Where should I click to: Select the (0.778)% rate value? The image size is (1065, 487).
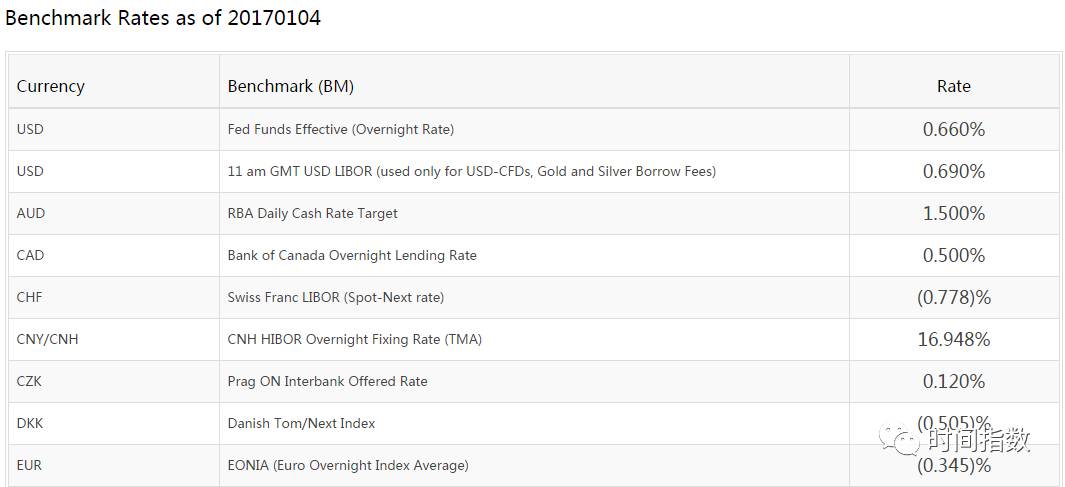[x=953, y=297]
